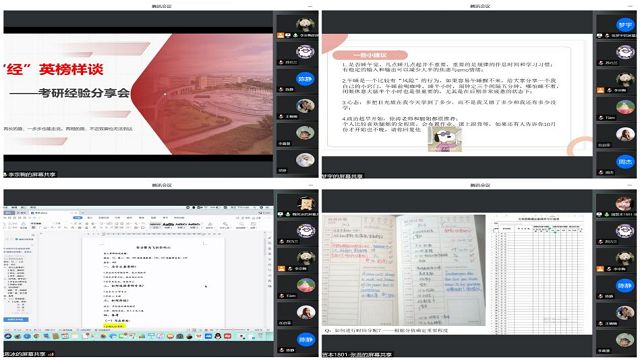Click the orange host badge in the WPS document meeting

(x=281, y=269)
